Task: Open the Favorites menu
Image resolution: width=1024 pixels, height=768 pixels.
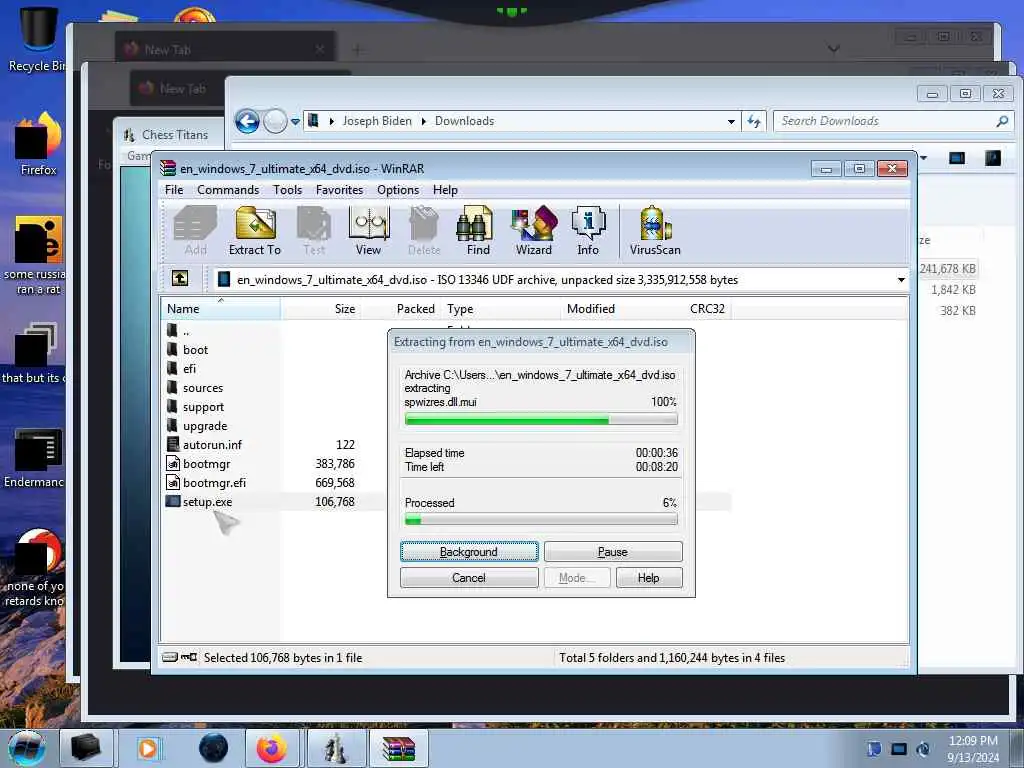Action: click(339, 189)
